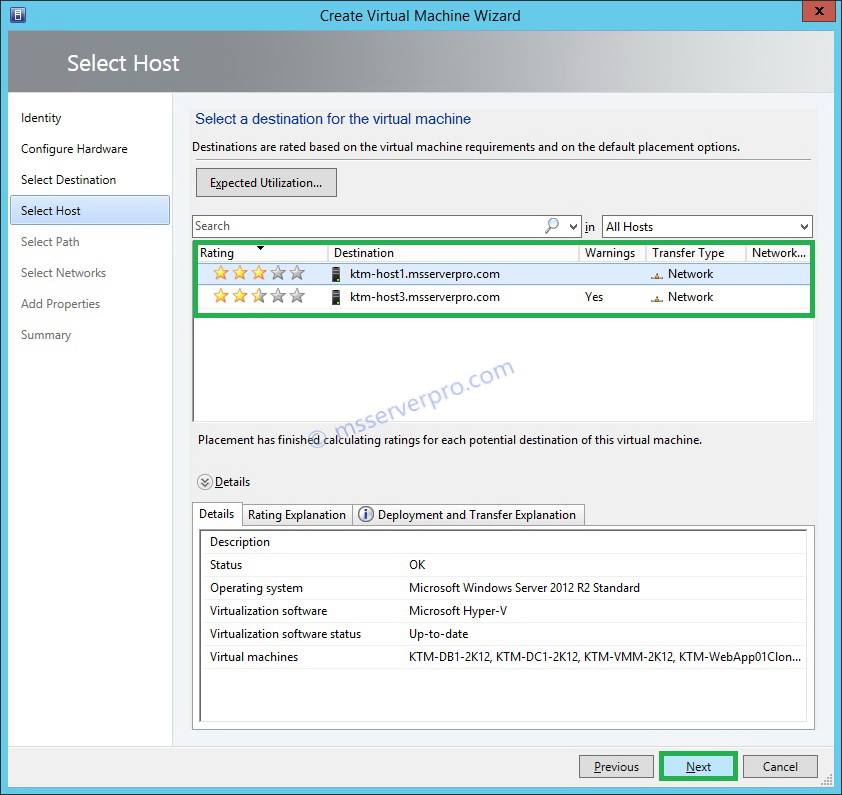Viewport: 842px width, 795px height.
Task: Click the network transfer icon in the ktm-host1 row
Action: 657,276
